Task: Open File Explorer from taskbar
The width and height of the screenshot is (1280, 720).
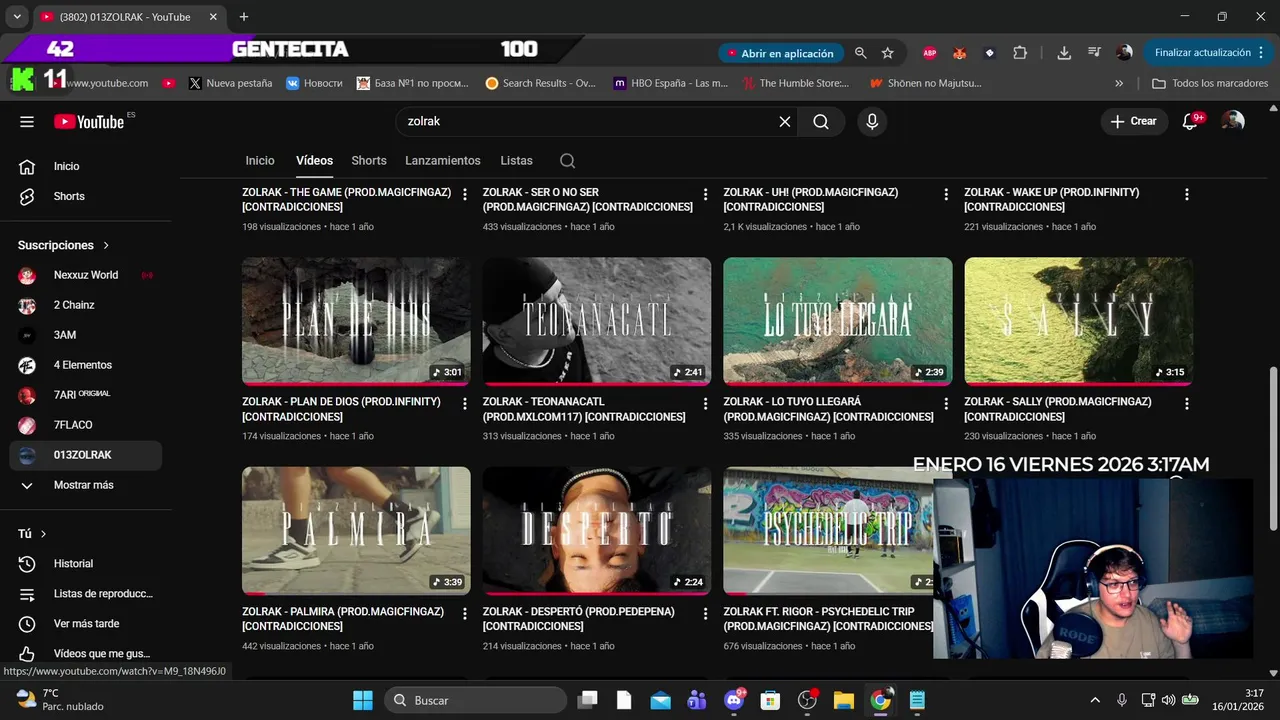Action: tap(843, 700)
